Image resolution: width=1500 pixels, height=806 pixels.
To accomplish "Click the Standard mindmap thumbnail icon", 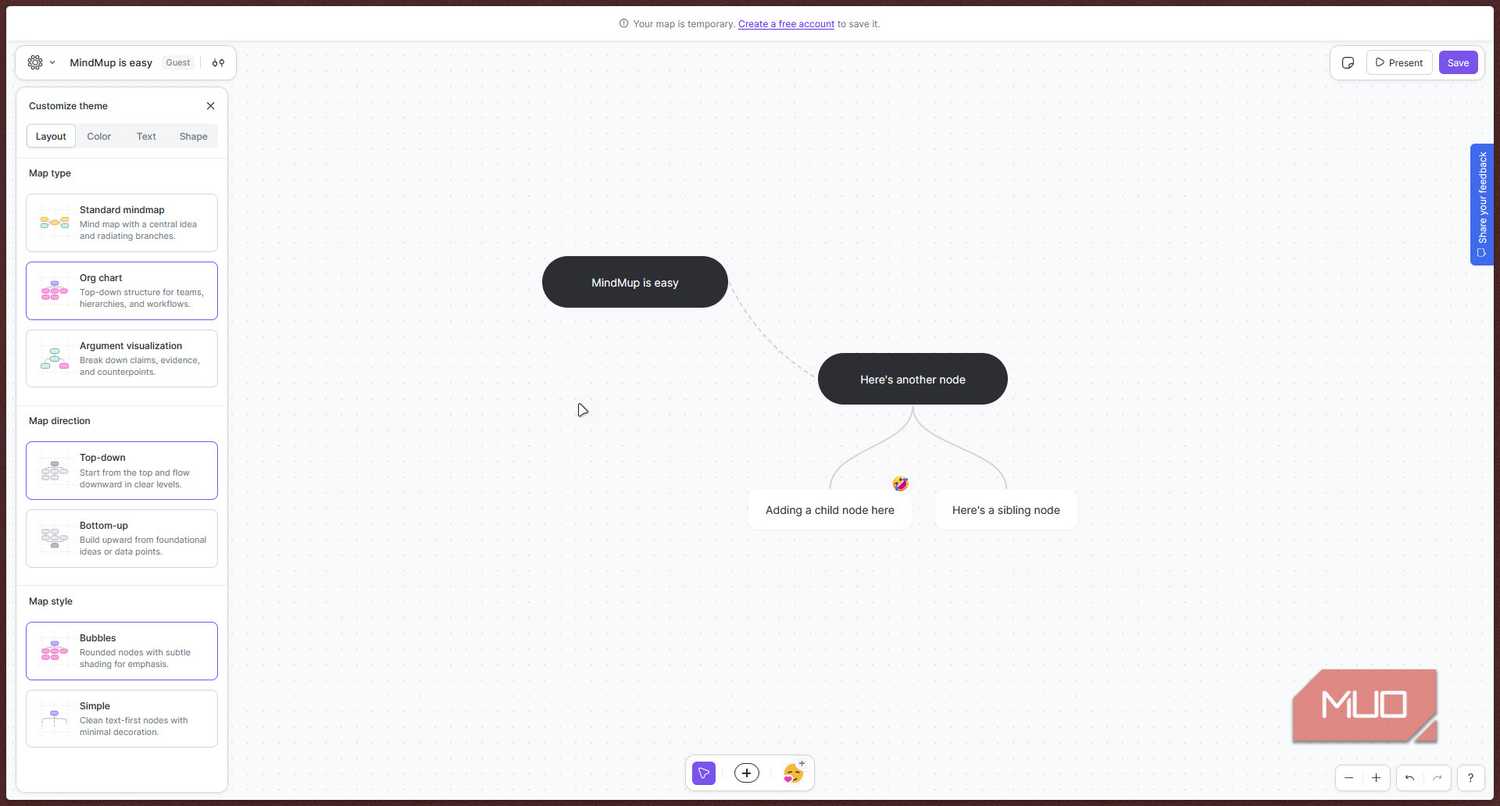I will 54,222.
